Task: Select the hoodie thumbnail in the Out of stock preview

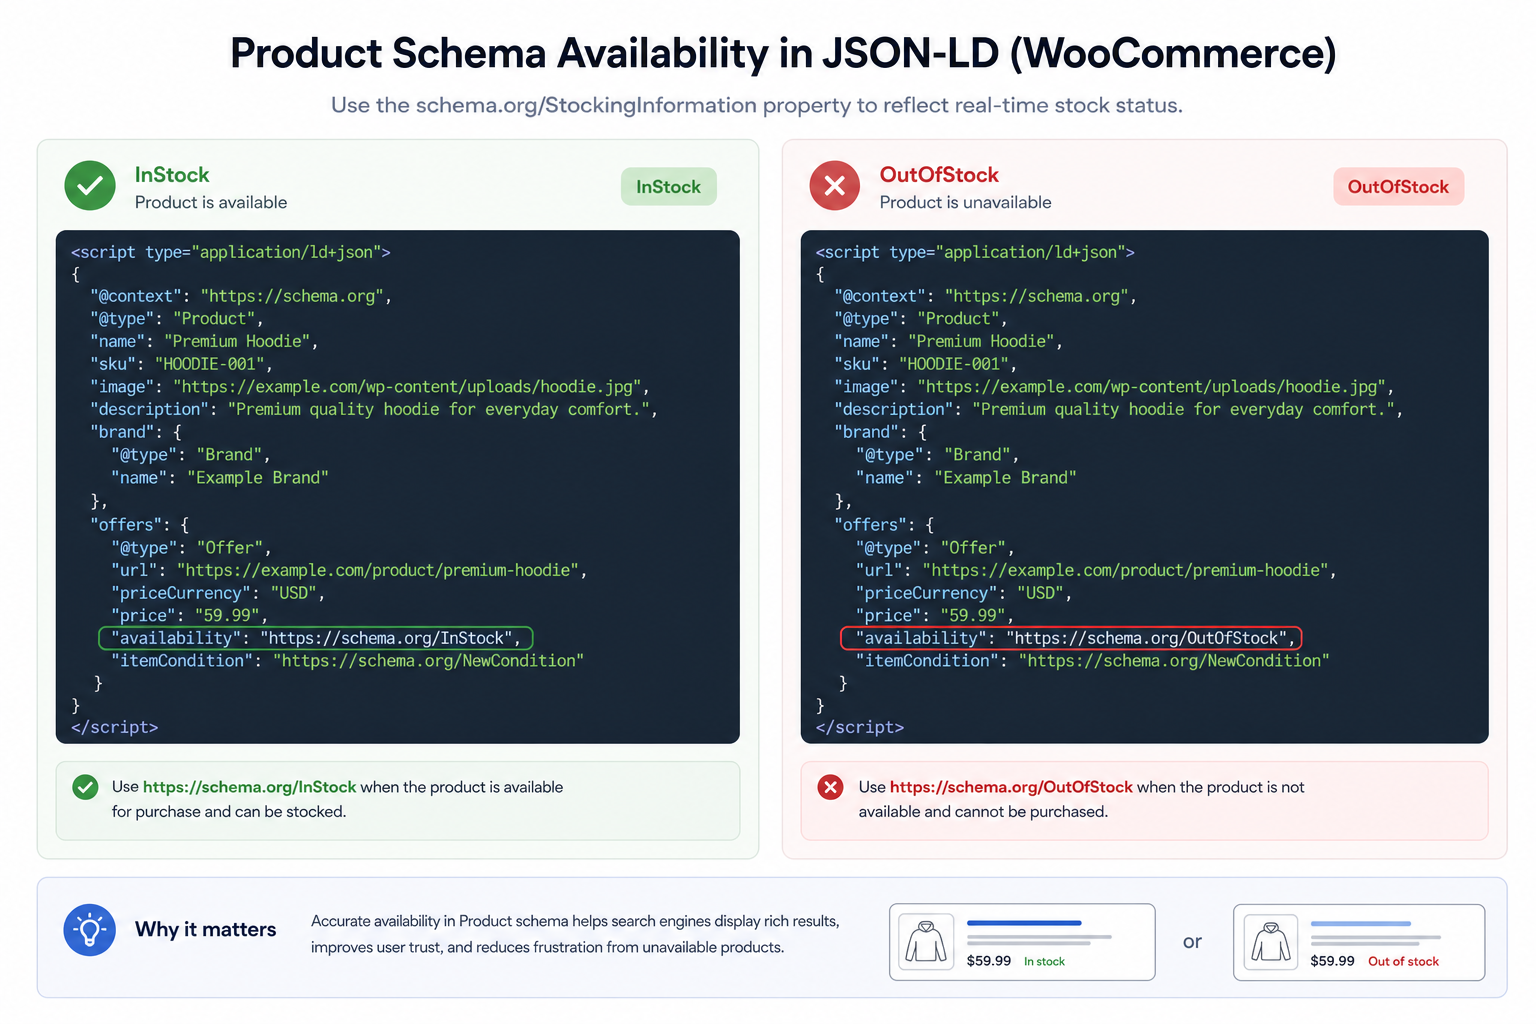Action: [1271, 942]
